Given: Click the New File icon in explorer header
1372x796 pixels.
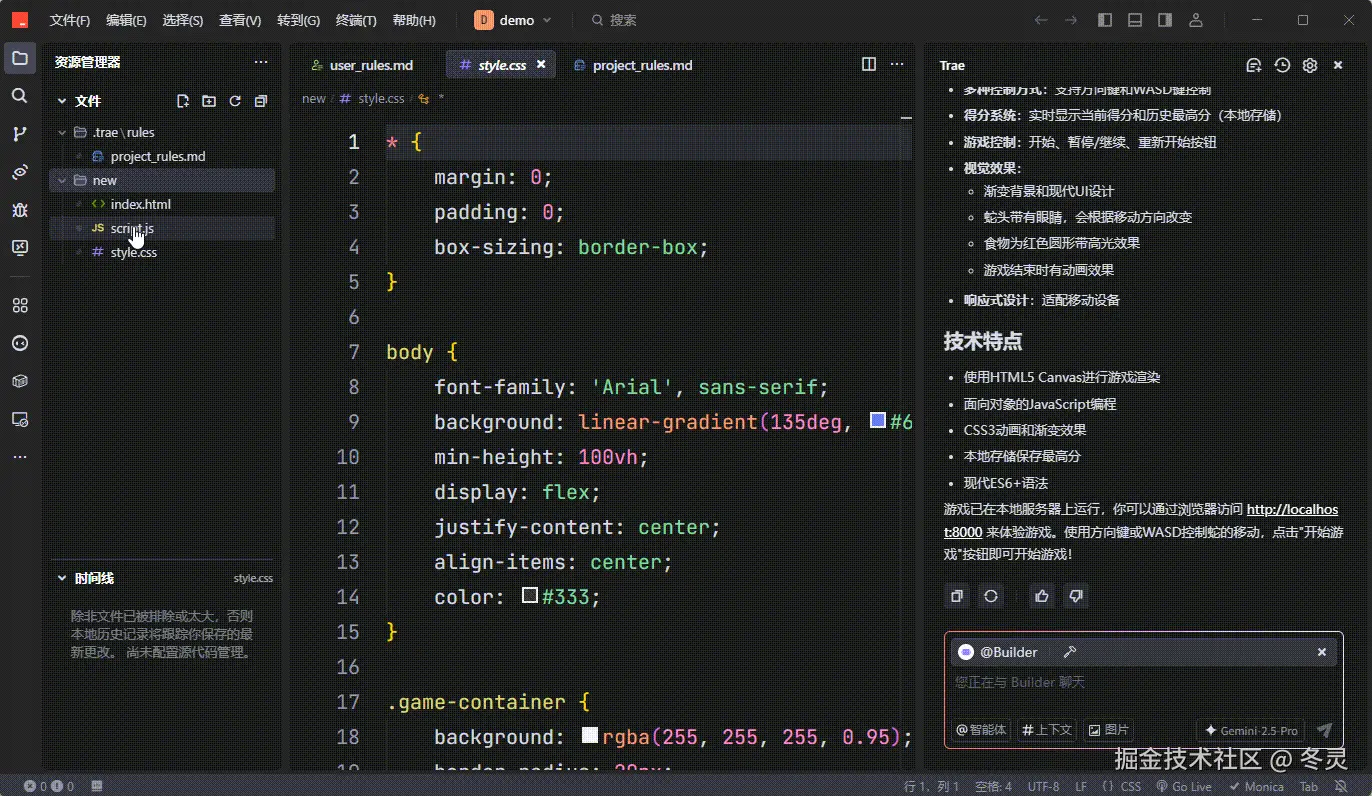Looking at the screenshot, I should [183, 101].
